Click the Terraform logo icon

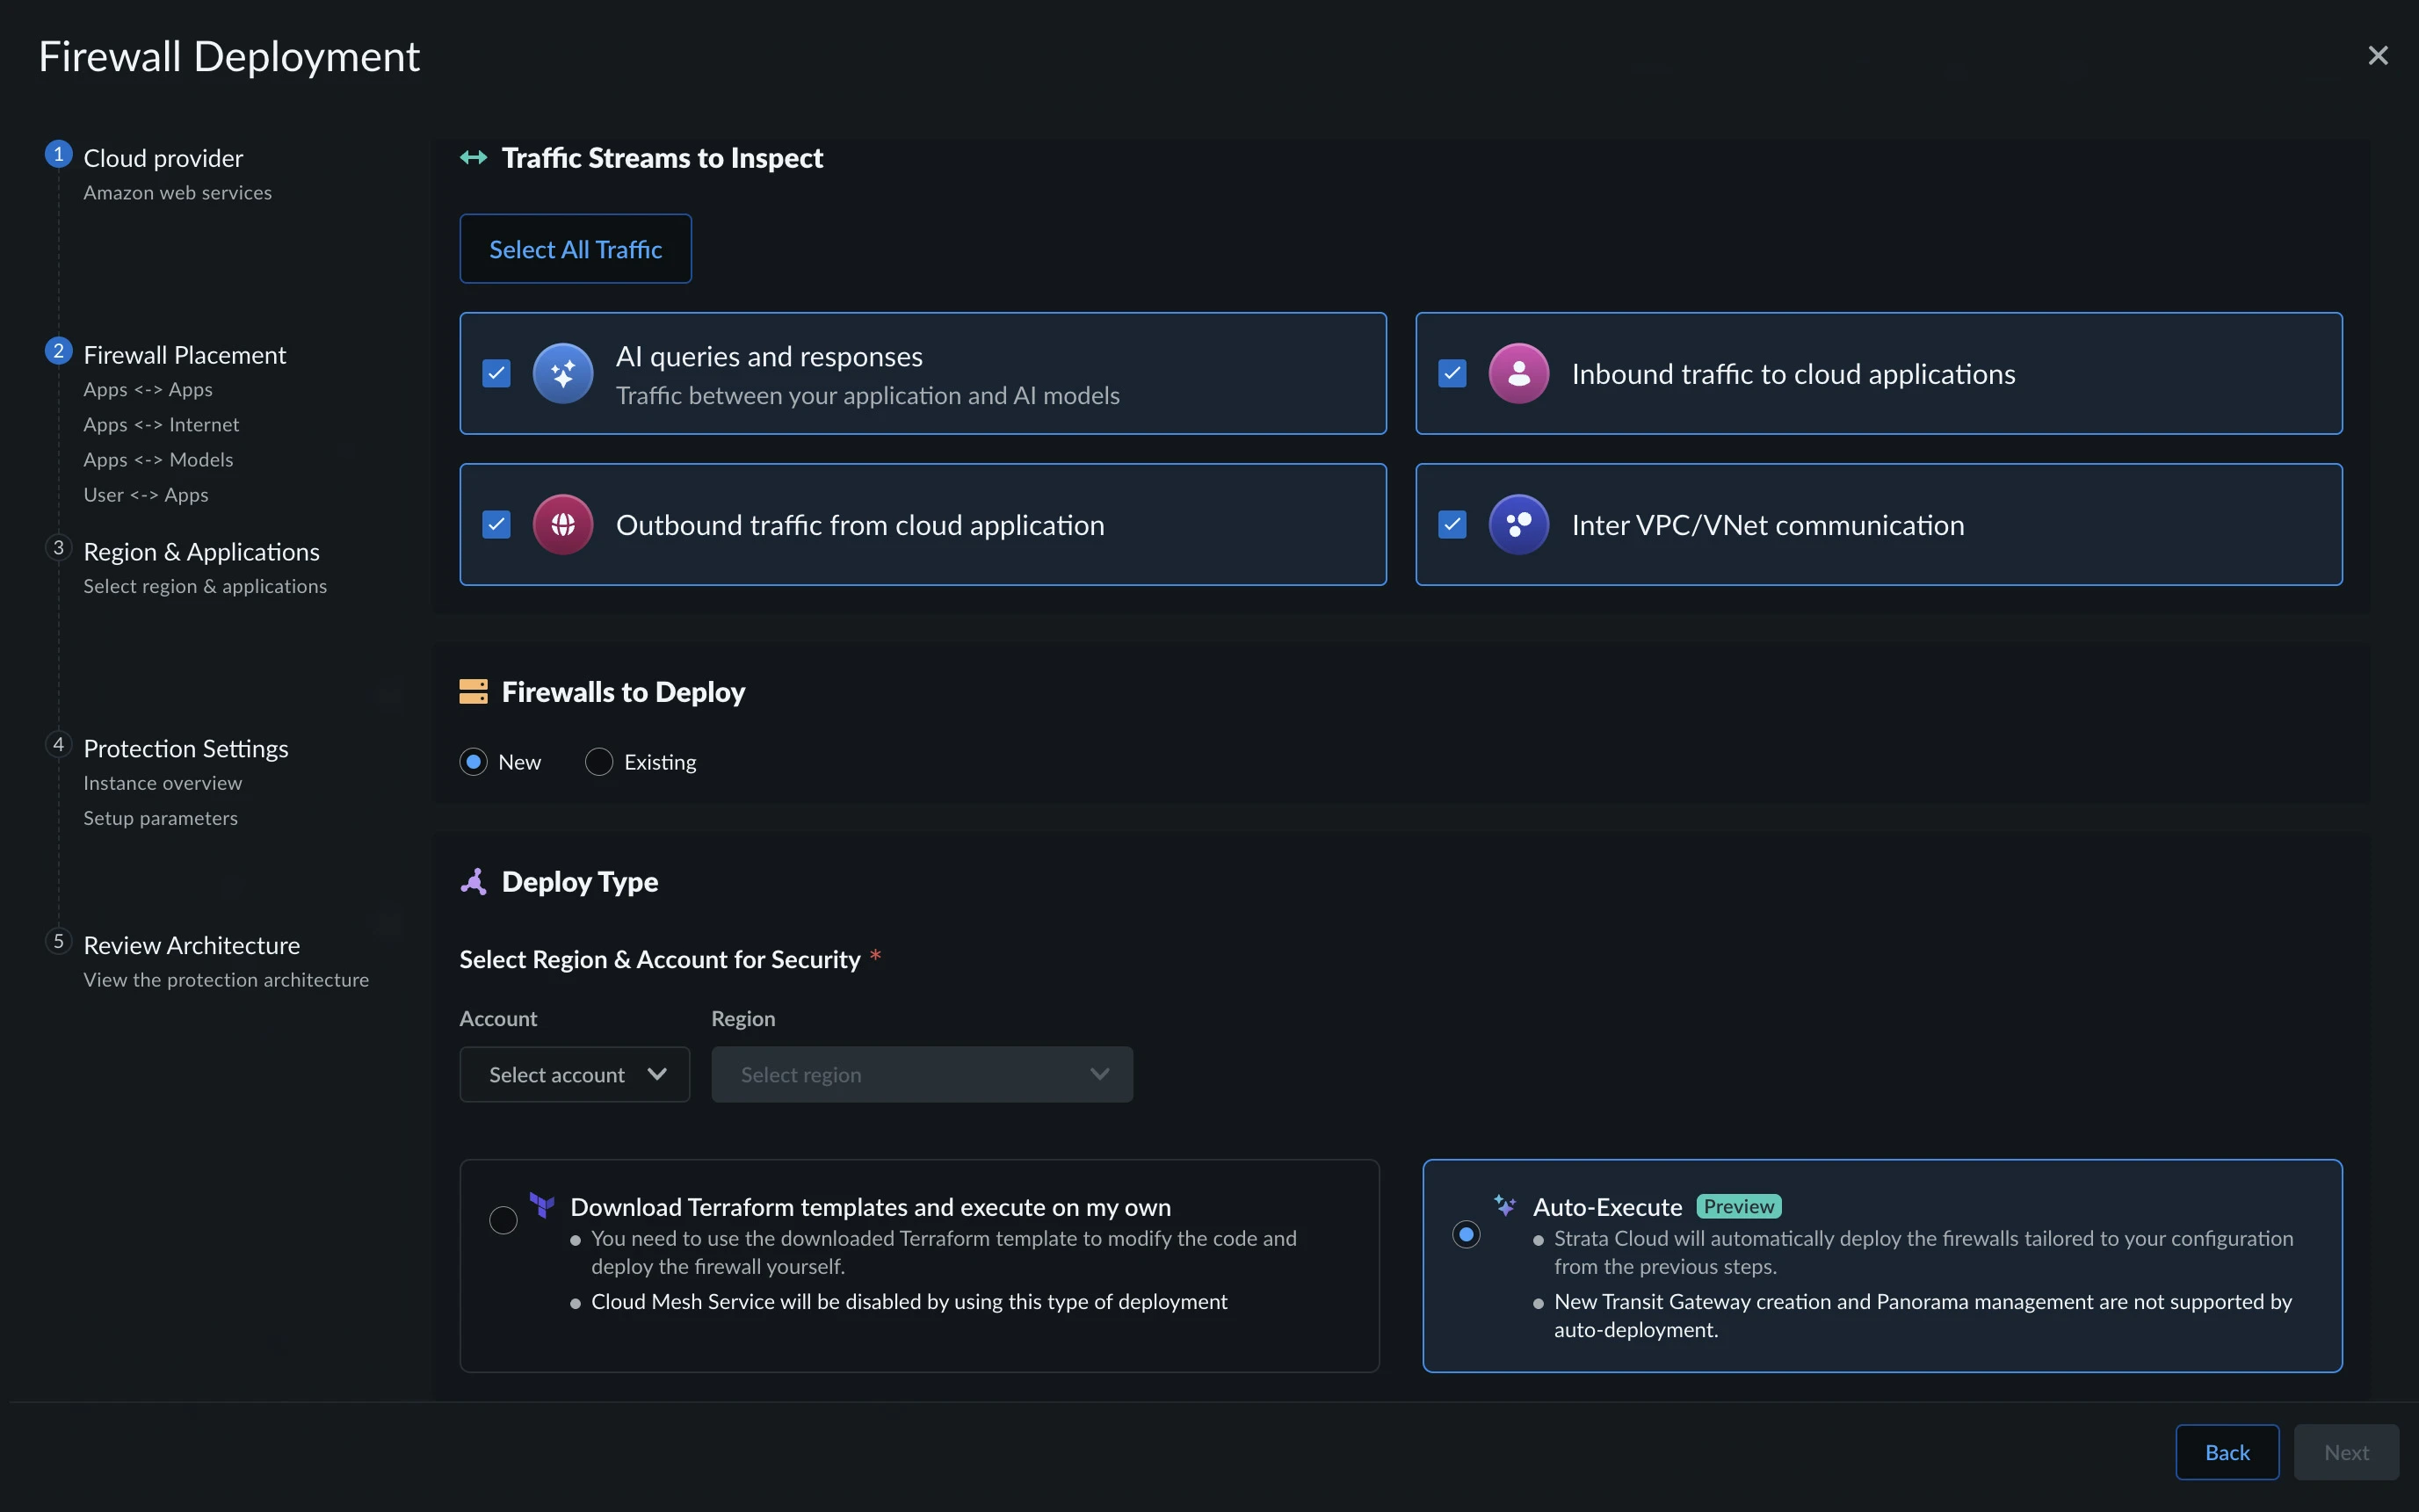coord(542,1205)
